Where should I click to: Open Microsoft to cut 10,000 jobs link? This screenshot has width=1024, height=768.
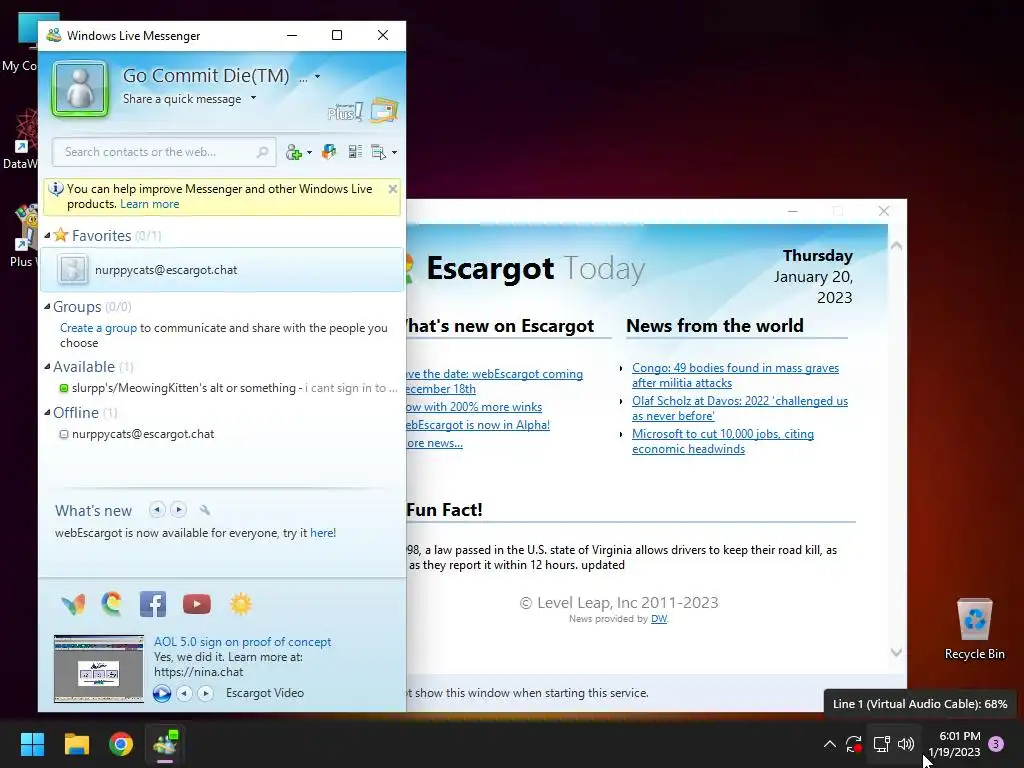723,441
